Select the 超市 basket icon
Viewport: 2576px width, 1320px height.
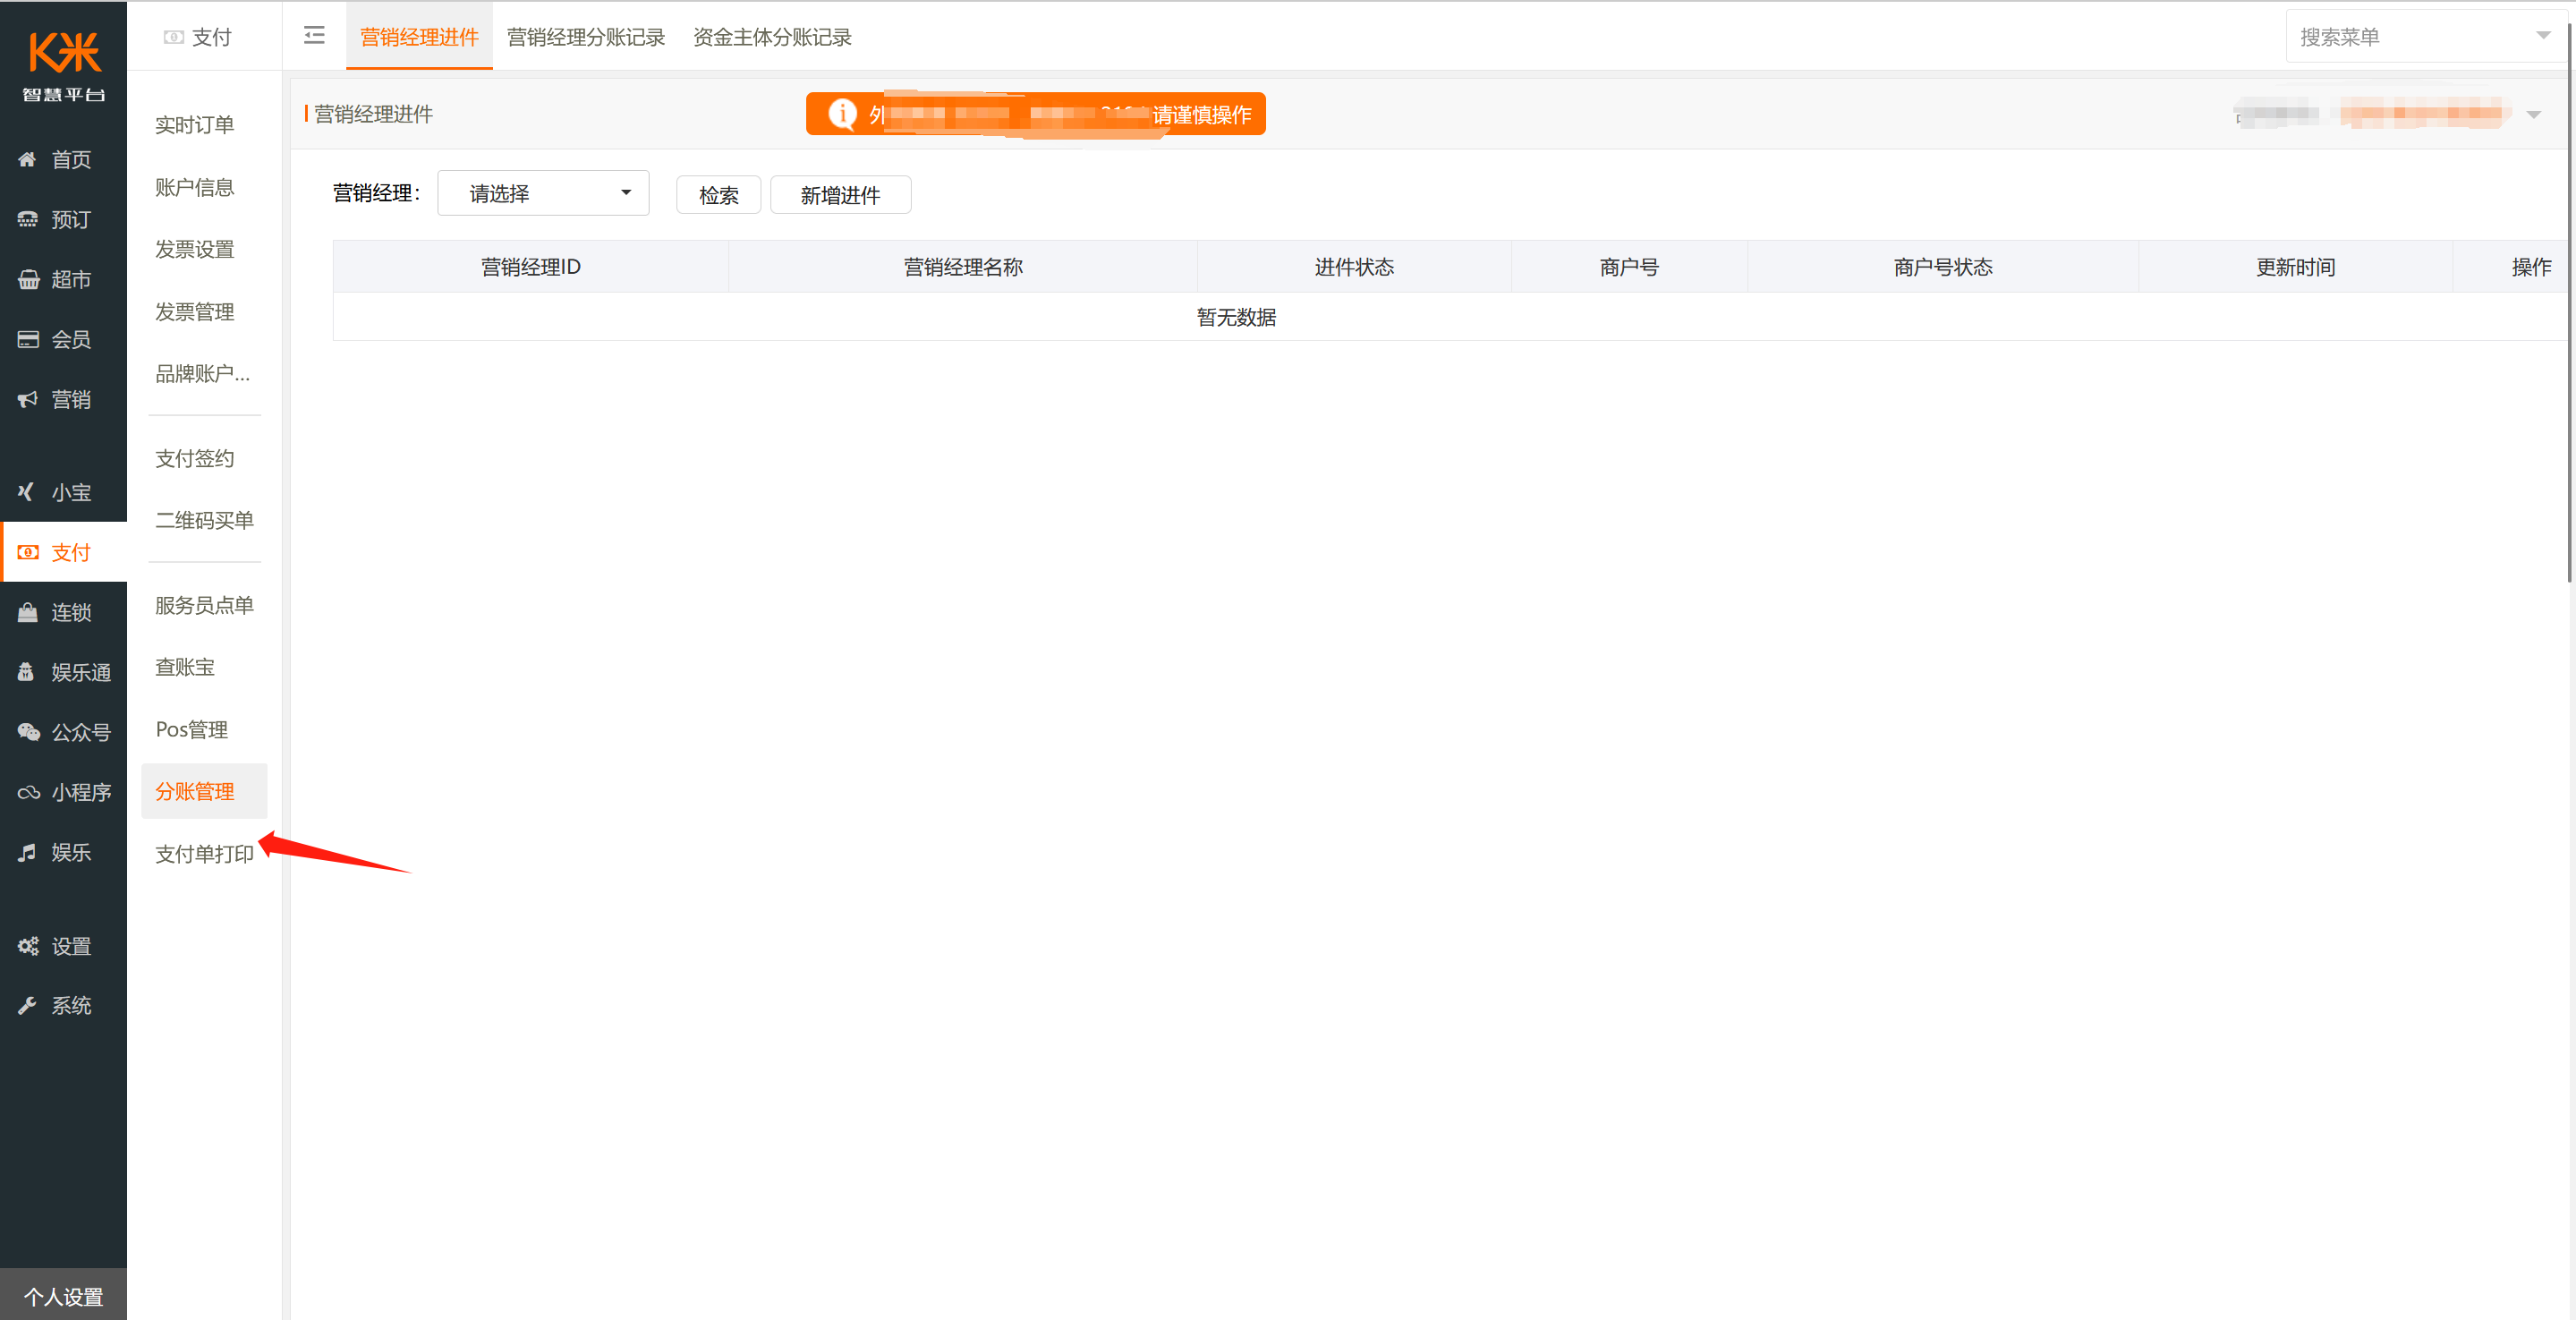click(x=27, y=279)
